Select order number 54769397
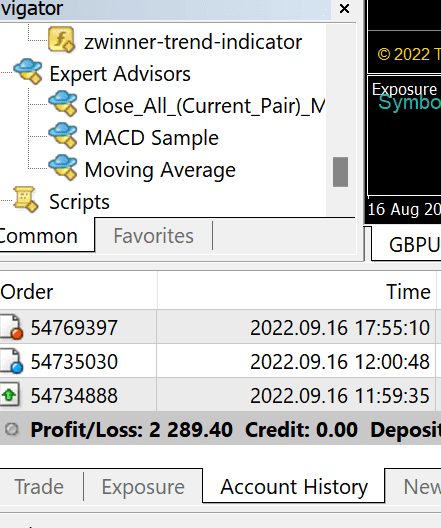 pos(74,327)
